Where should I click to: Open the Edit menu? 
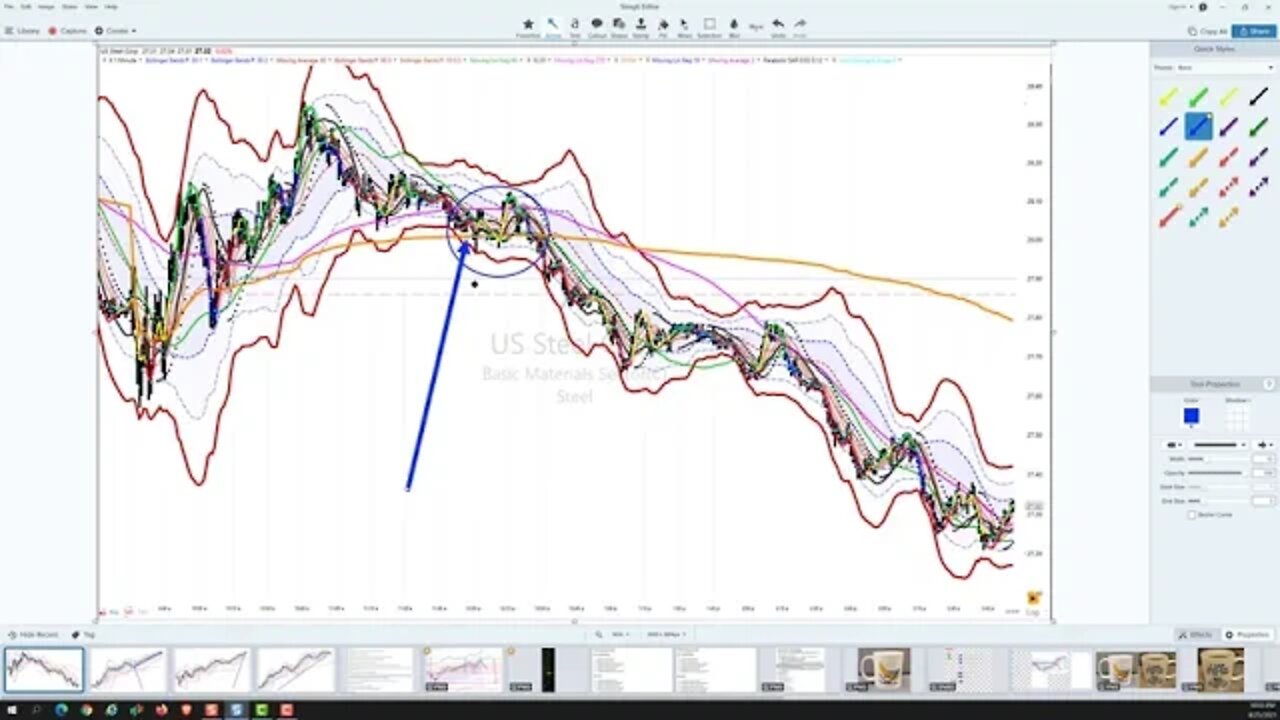[27, 6]
